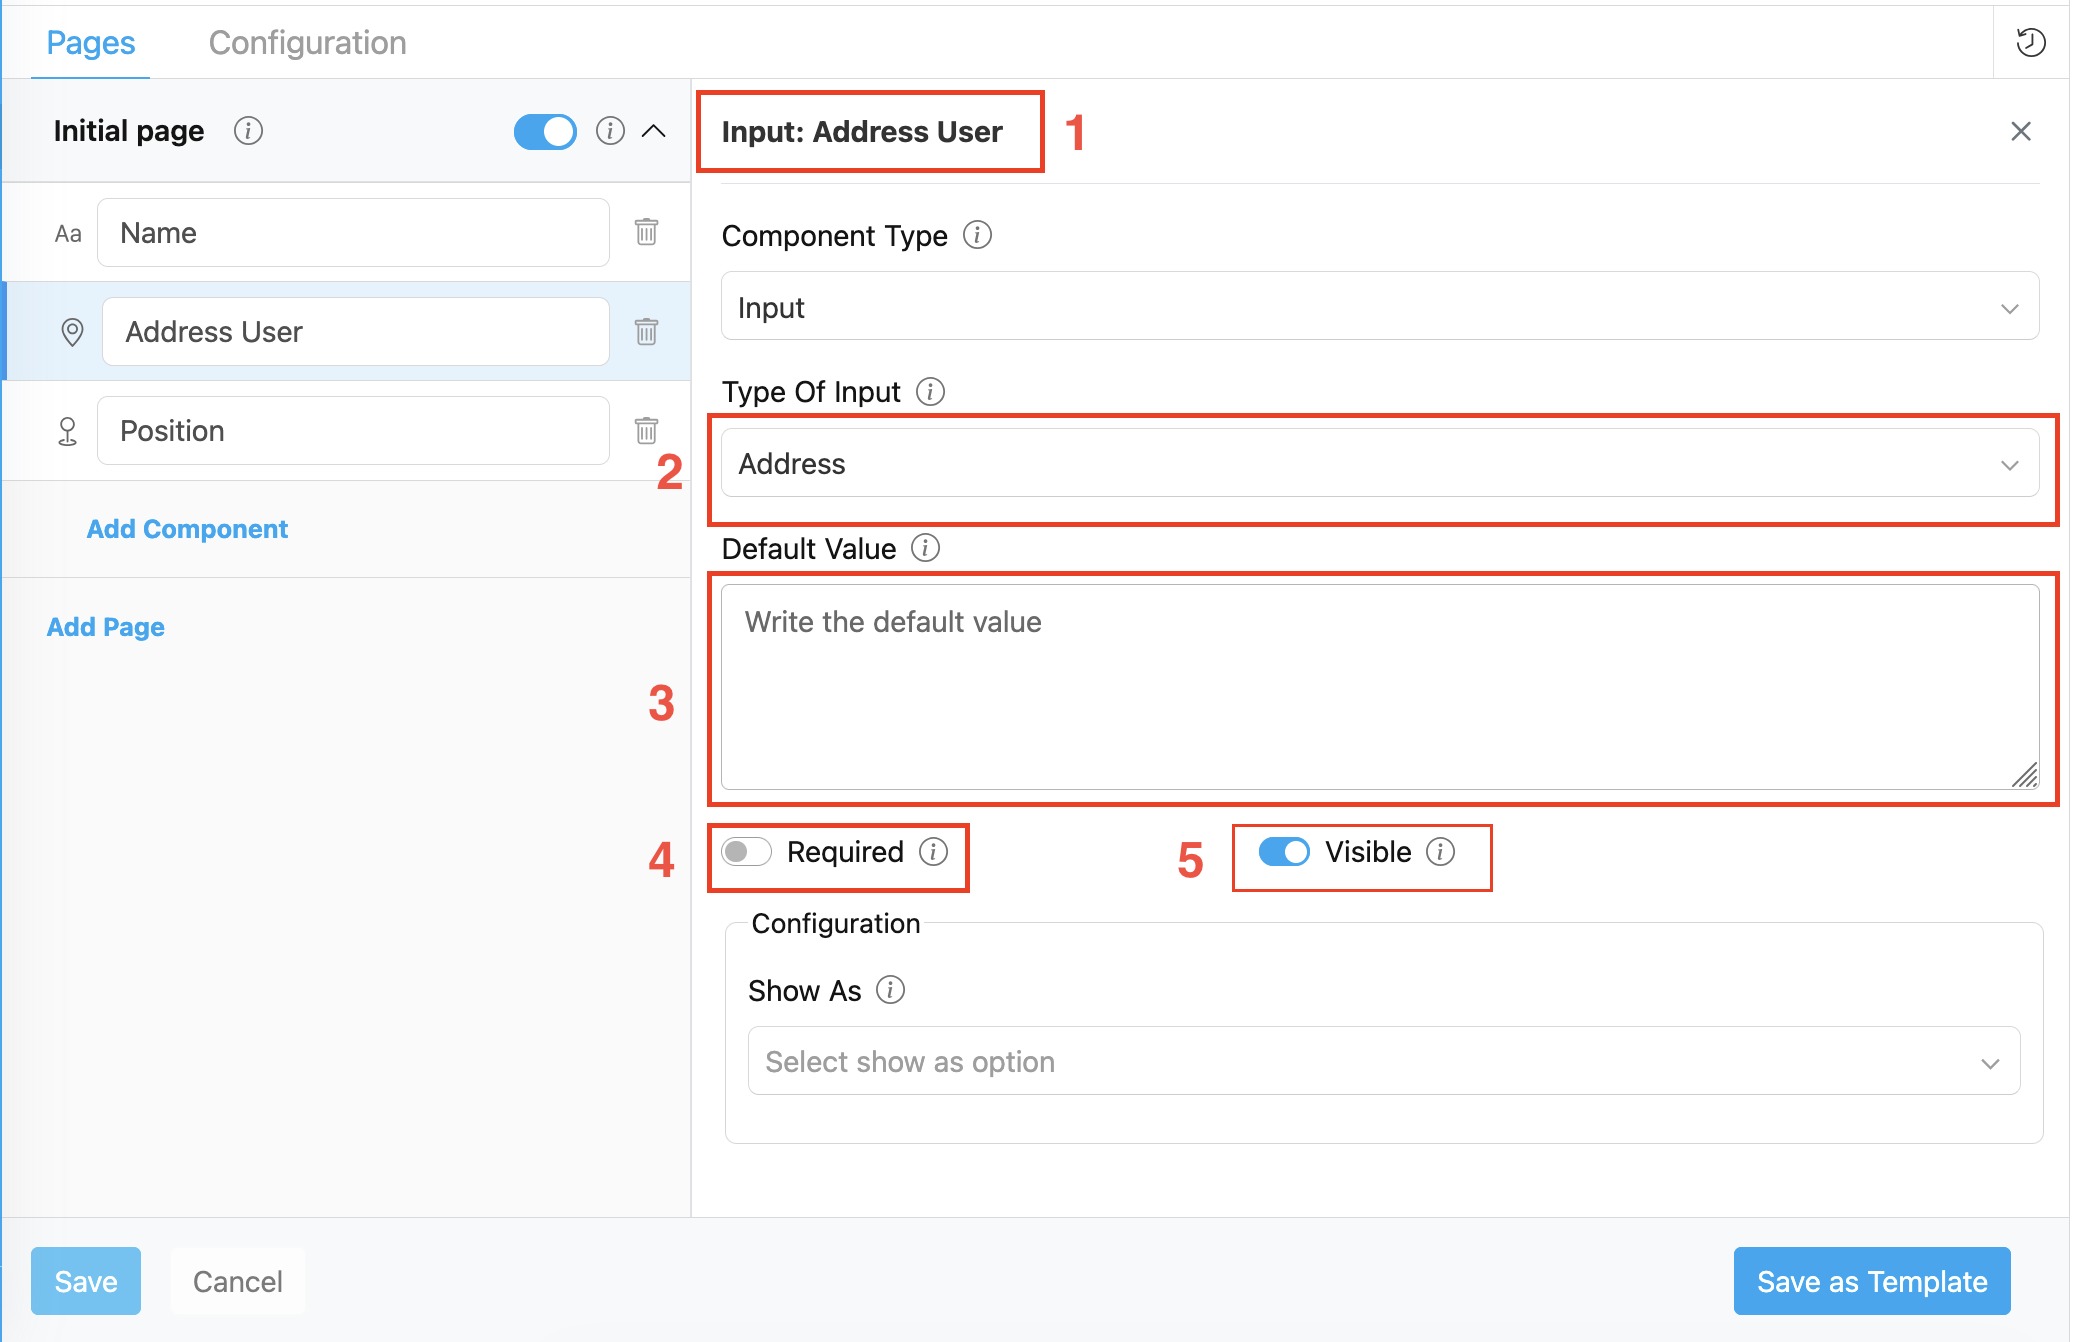Click the Cancel button
The image size is (2086, 1342).
(238, 1281)
